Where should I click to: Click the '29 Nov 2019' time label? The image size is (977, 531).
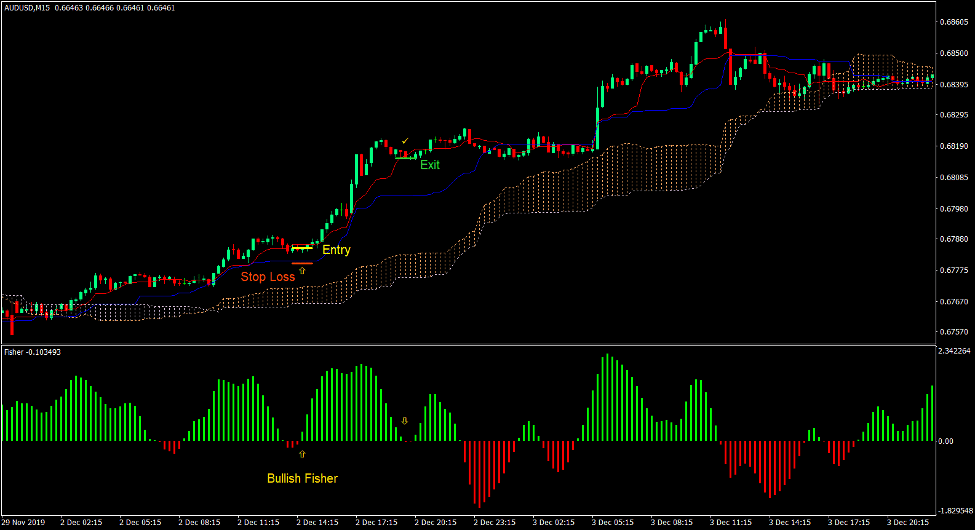[24, 522]
